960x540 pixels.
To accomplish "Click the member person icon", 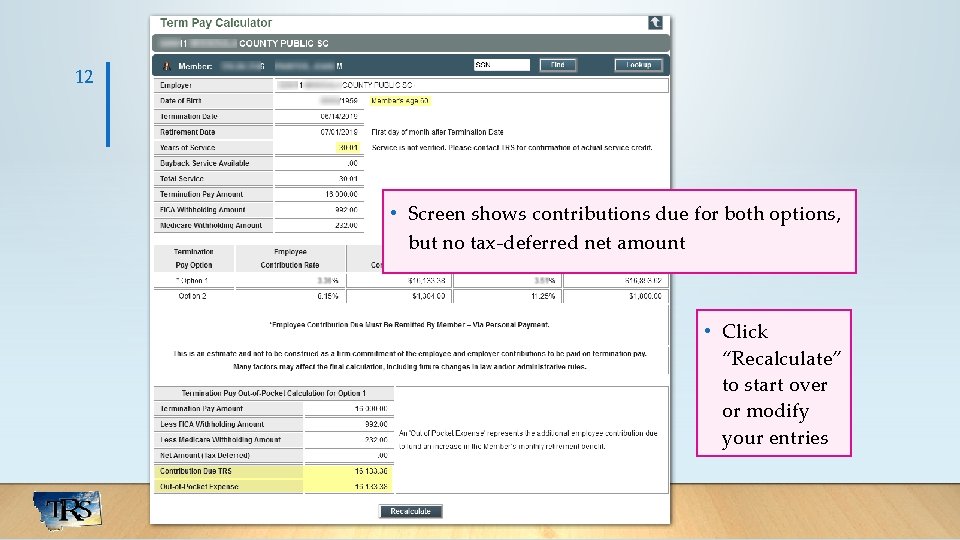I will point(166,66).
